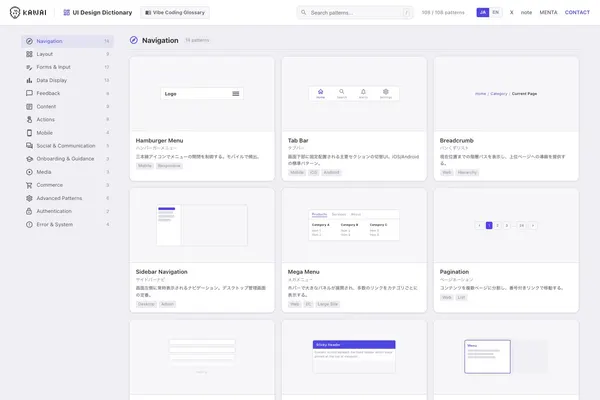Switch language to JA

click(483, 12)
